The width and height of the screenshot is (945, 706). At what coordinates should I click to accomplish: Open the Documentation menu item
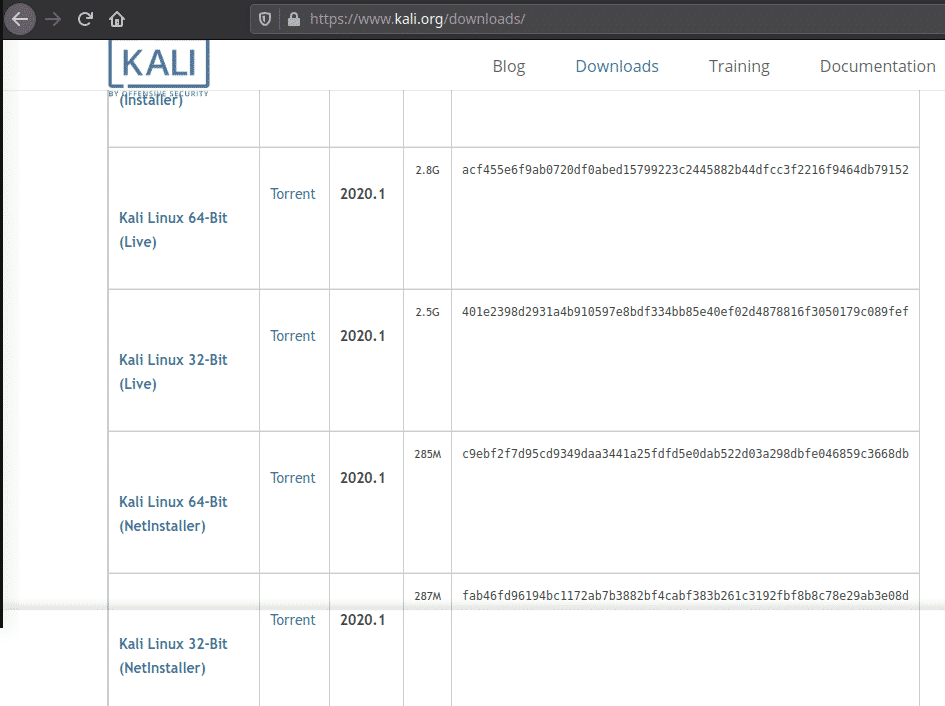tap(877, 67)
